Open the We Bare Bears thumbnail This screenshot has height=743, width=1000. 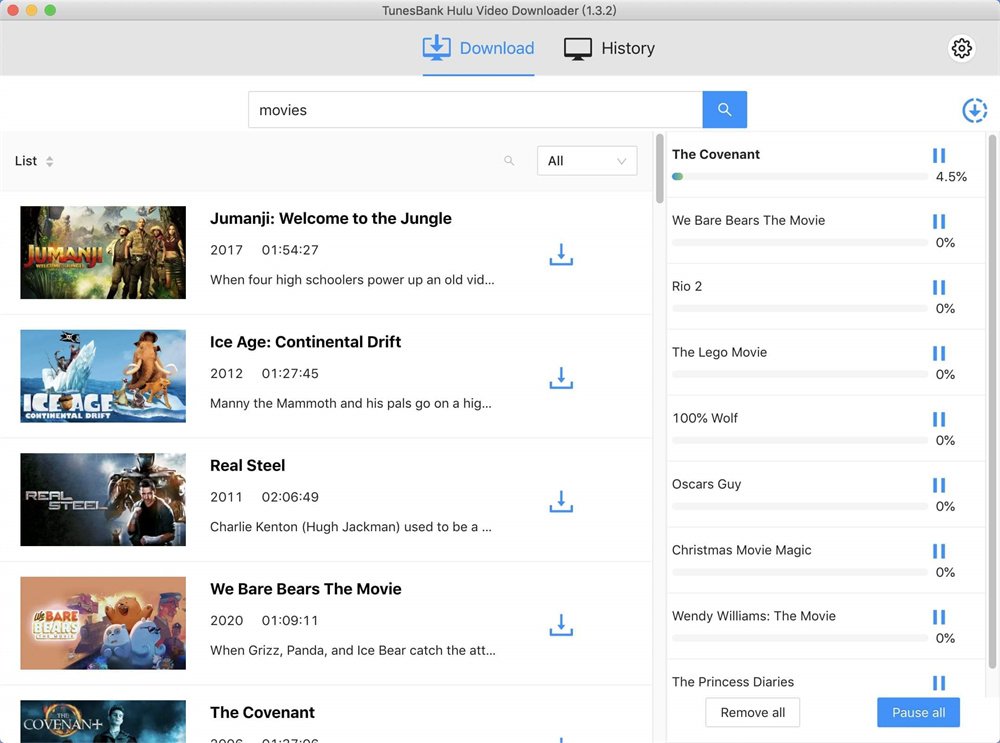pos(103,623)
